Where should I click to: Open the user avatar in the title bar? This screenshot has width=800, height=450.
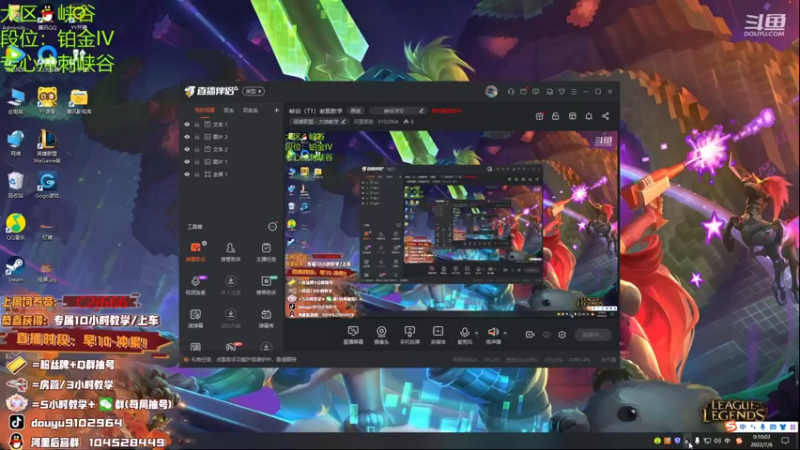[x=491, y=91]
